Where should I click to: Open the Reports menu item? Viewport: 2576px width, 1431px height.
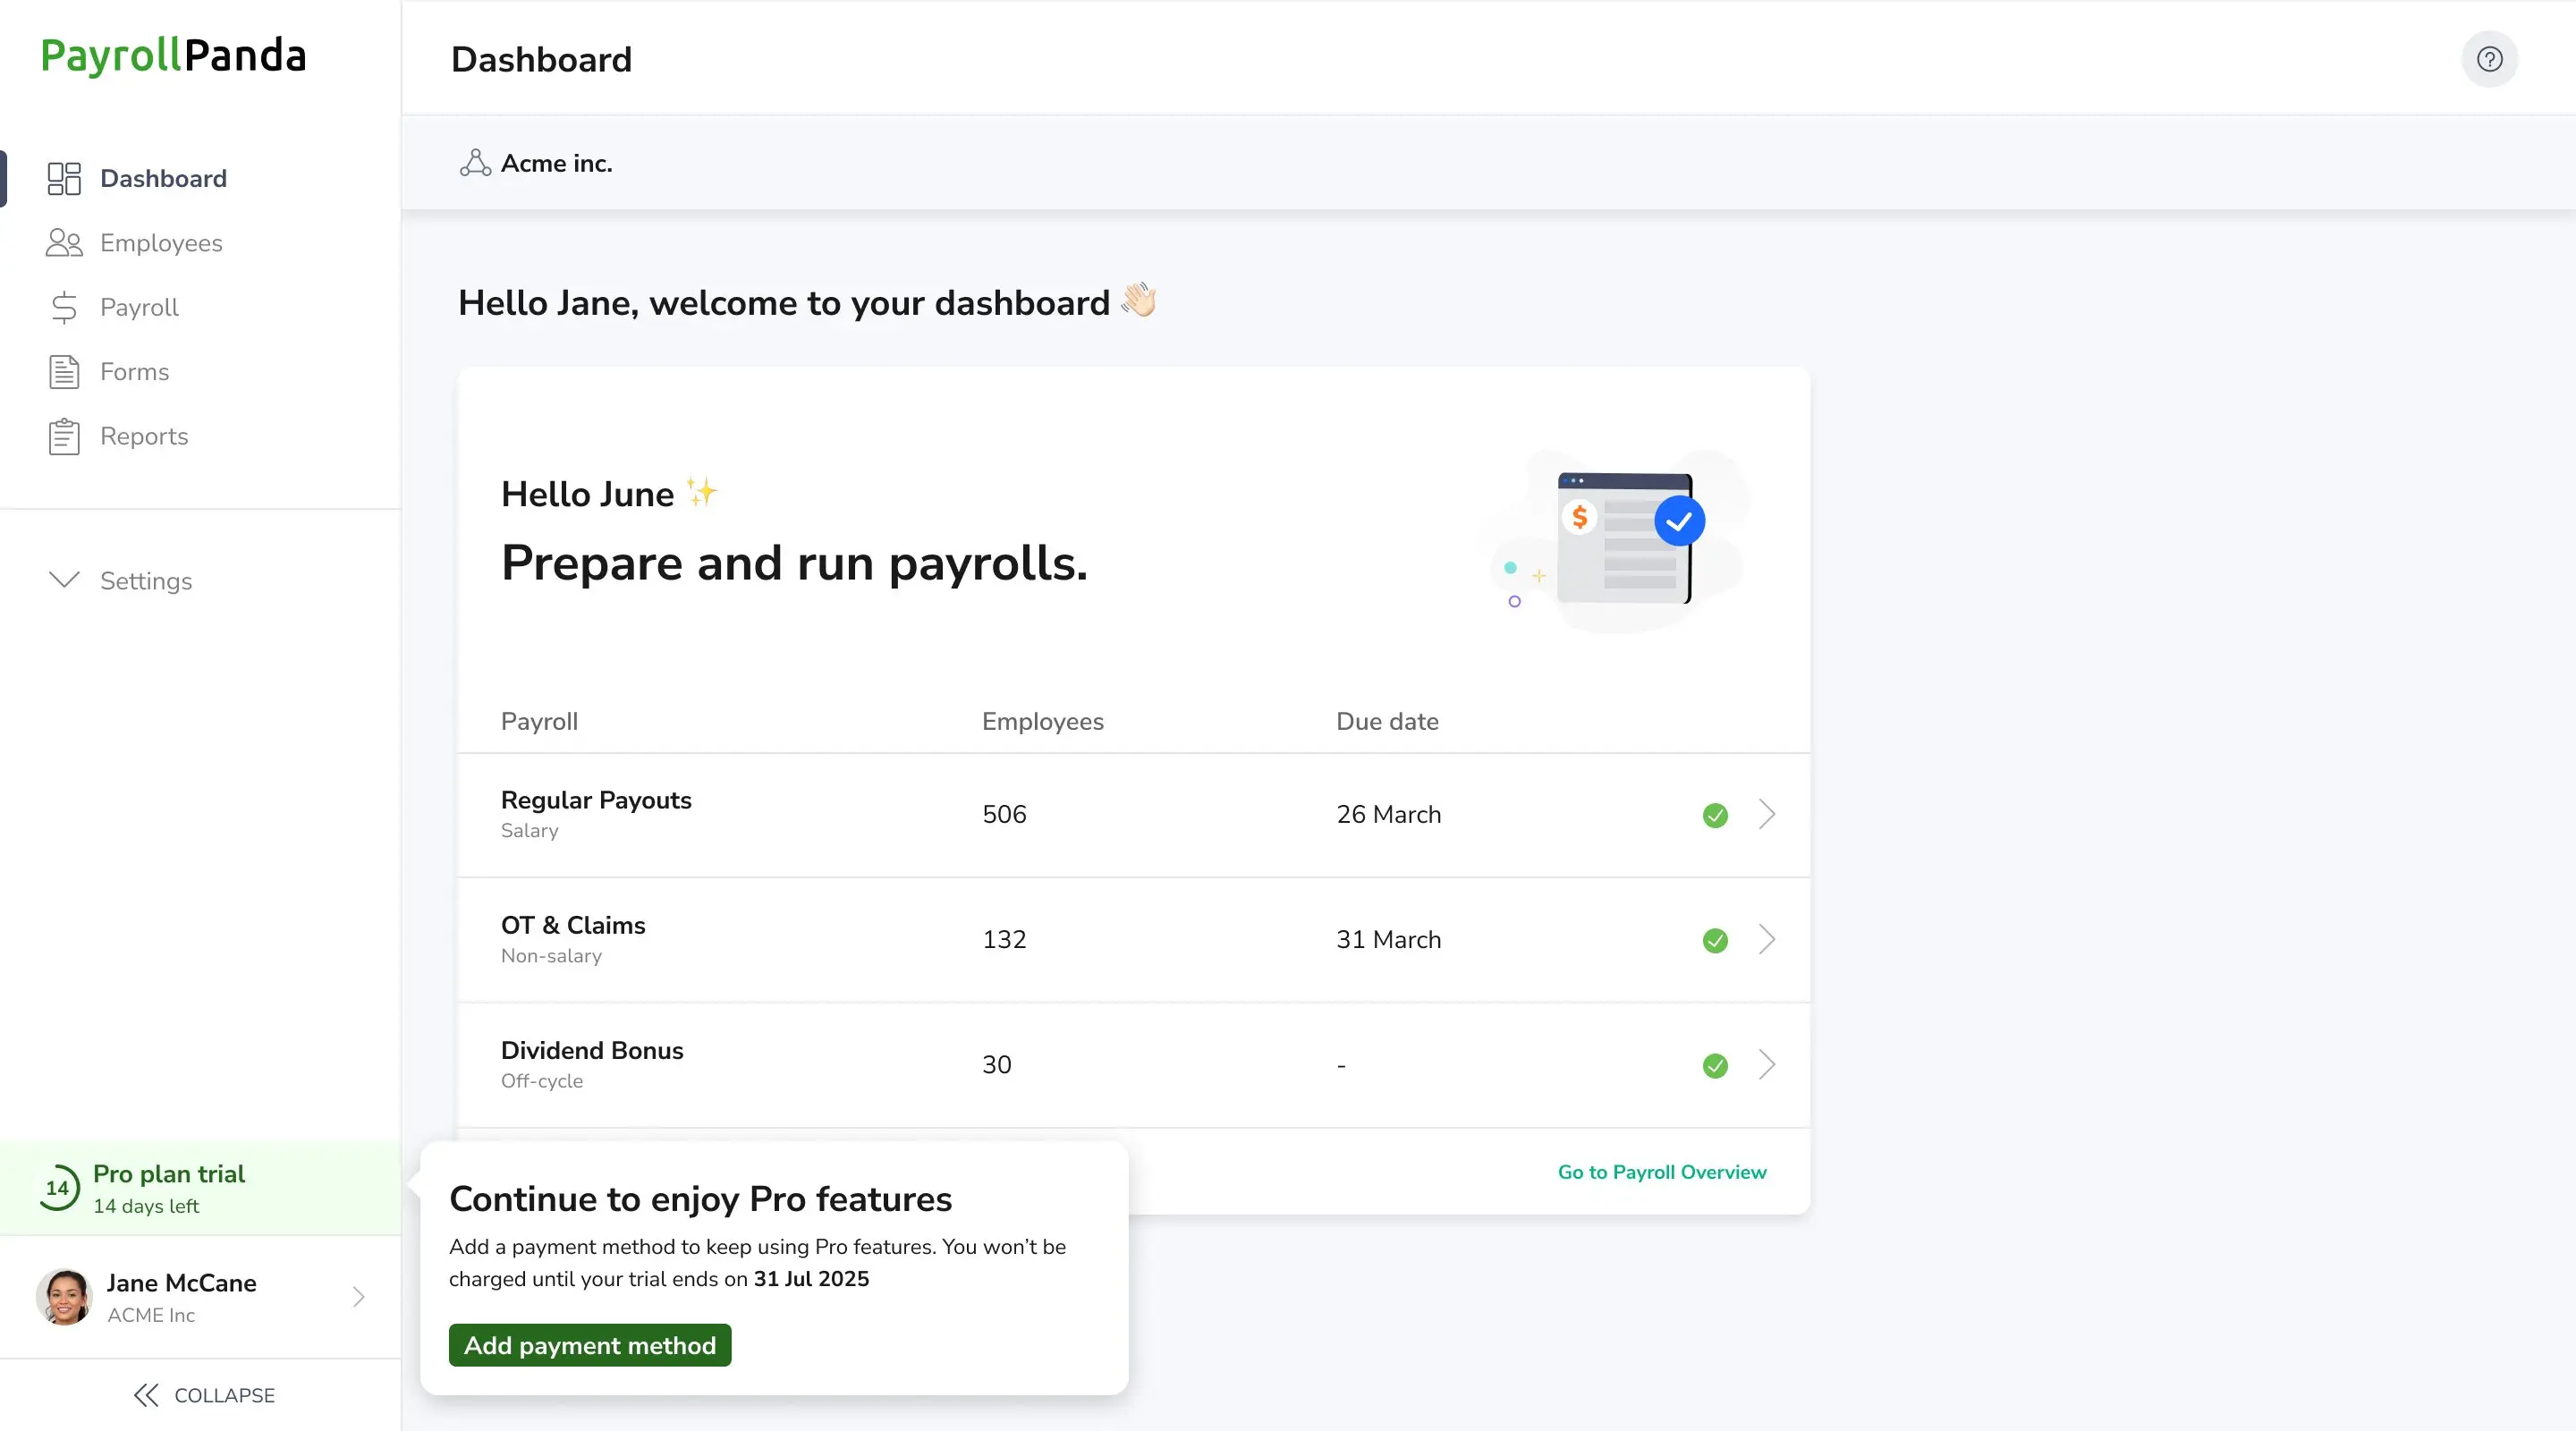144,437
